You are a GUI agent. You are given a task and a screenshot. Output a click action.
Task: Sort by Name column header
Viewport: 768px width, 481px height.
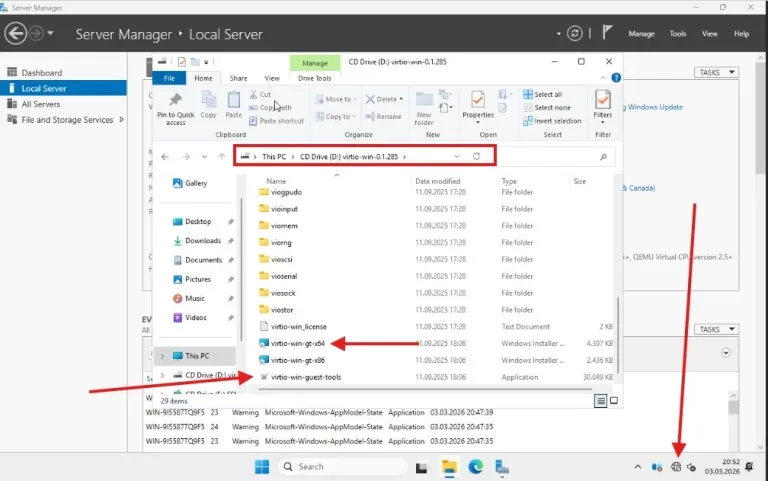[x=276, y=181]
